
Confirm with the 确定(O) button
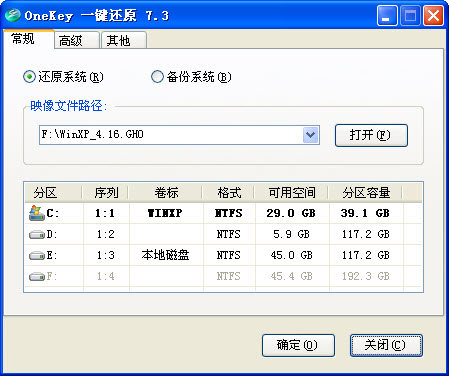pos(298,345)
